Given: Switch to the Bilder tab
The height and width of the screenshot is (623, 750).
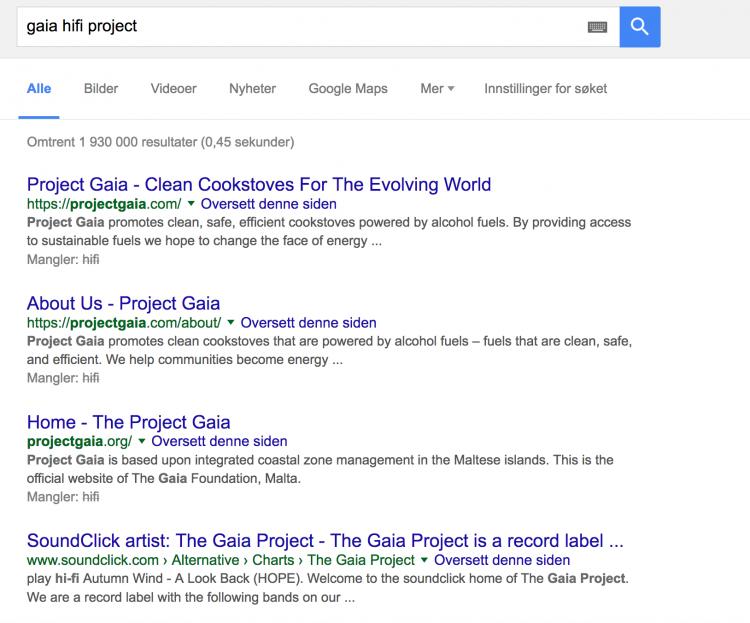Looking at the screenshot, I should click(x=101, y=89).
